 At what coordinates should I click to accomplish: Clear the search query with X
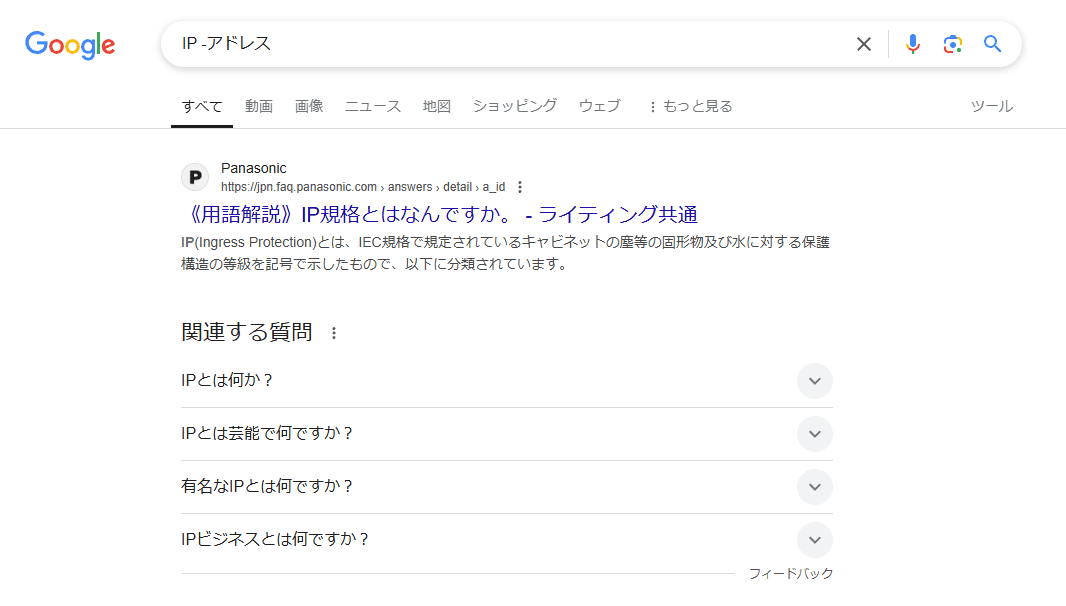863,44
